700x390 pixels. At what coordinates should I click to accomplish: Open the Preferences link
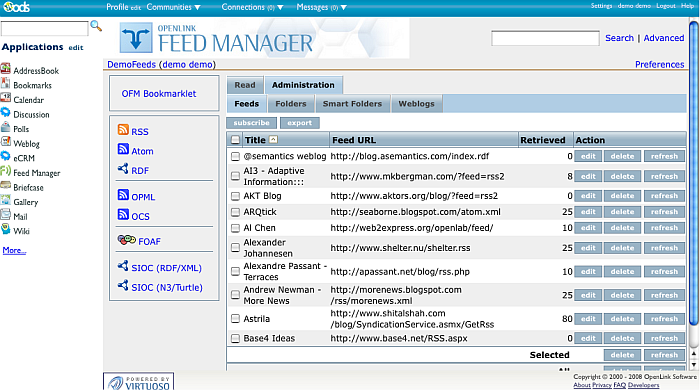point(659,64)
